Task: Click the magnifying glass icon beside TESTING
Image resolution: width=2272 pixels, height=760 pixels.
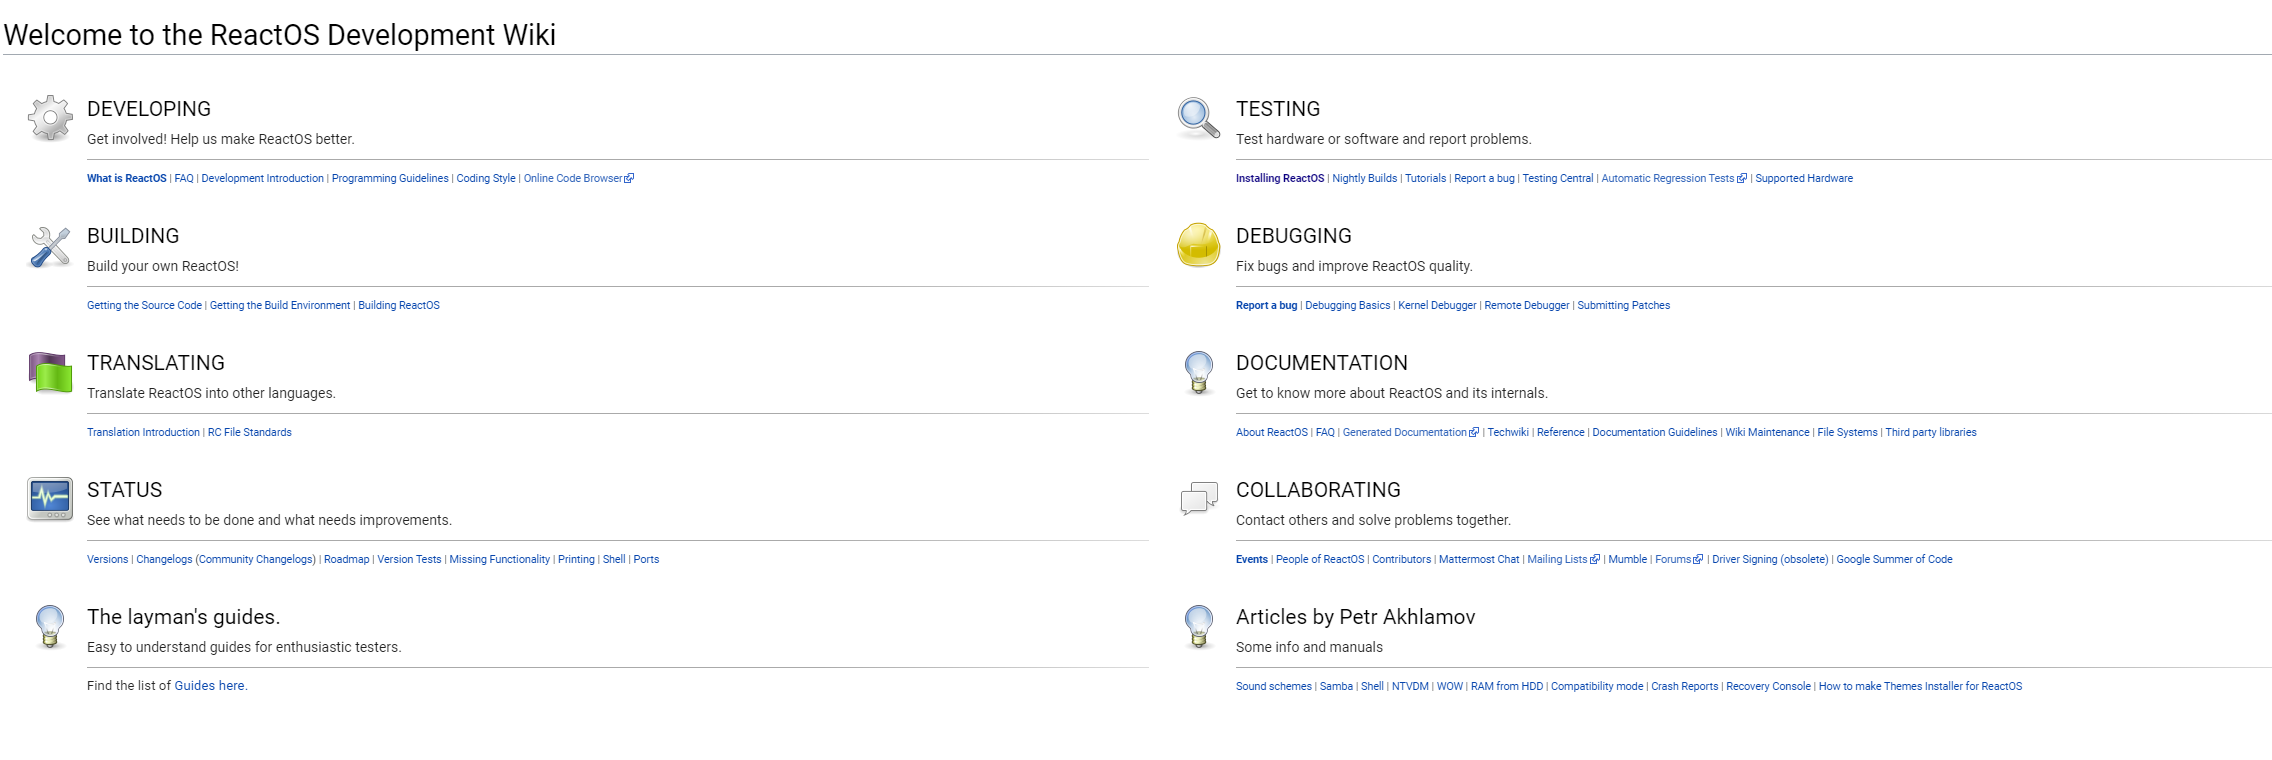Action: [x=1198, y=118]
